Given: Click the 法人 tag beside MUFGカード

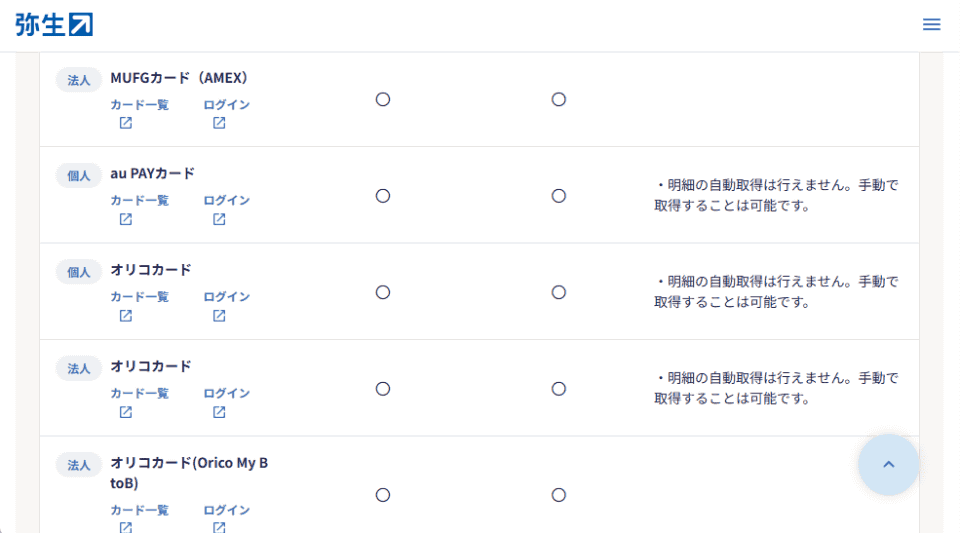Looking at the screenshot, I should tap(79, 80).
